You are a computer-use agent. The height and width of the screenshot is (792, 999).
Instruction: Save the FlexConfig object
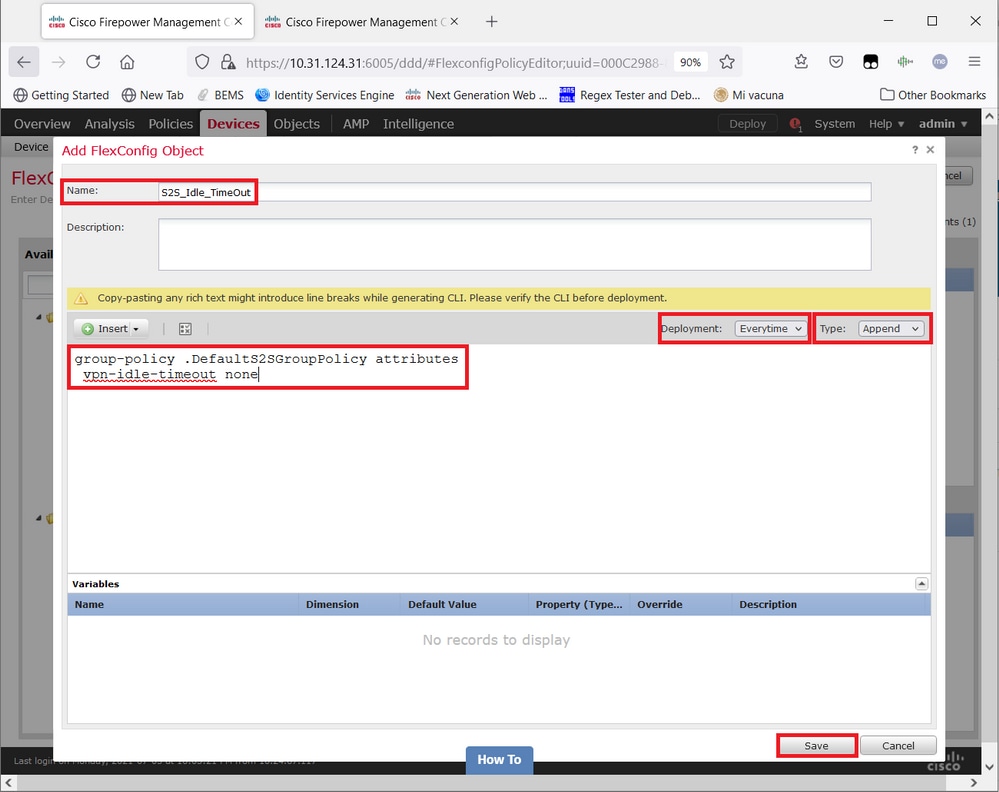[x=816, y=745]
